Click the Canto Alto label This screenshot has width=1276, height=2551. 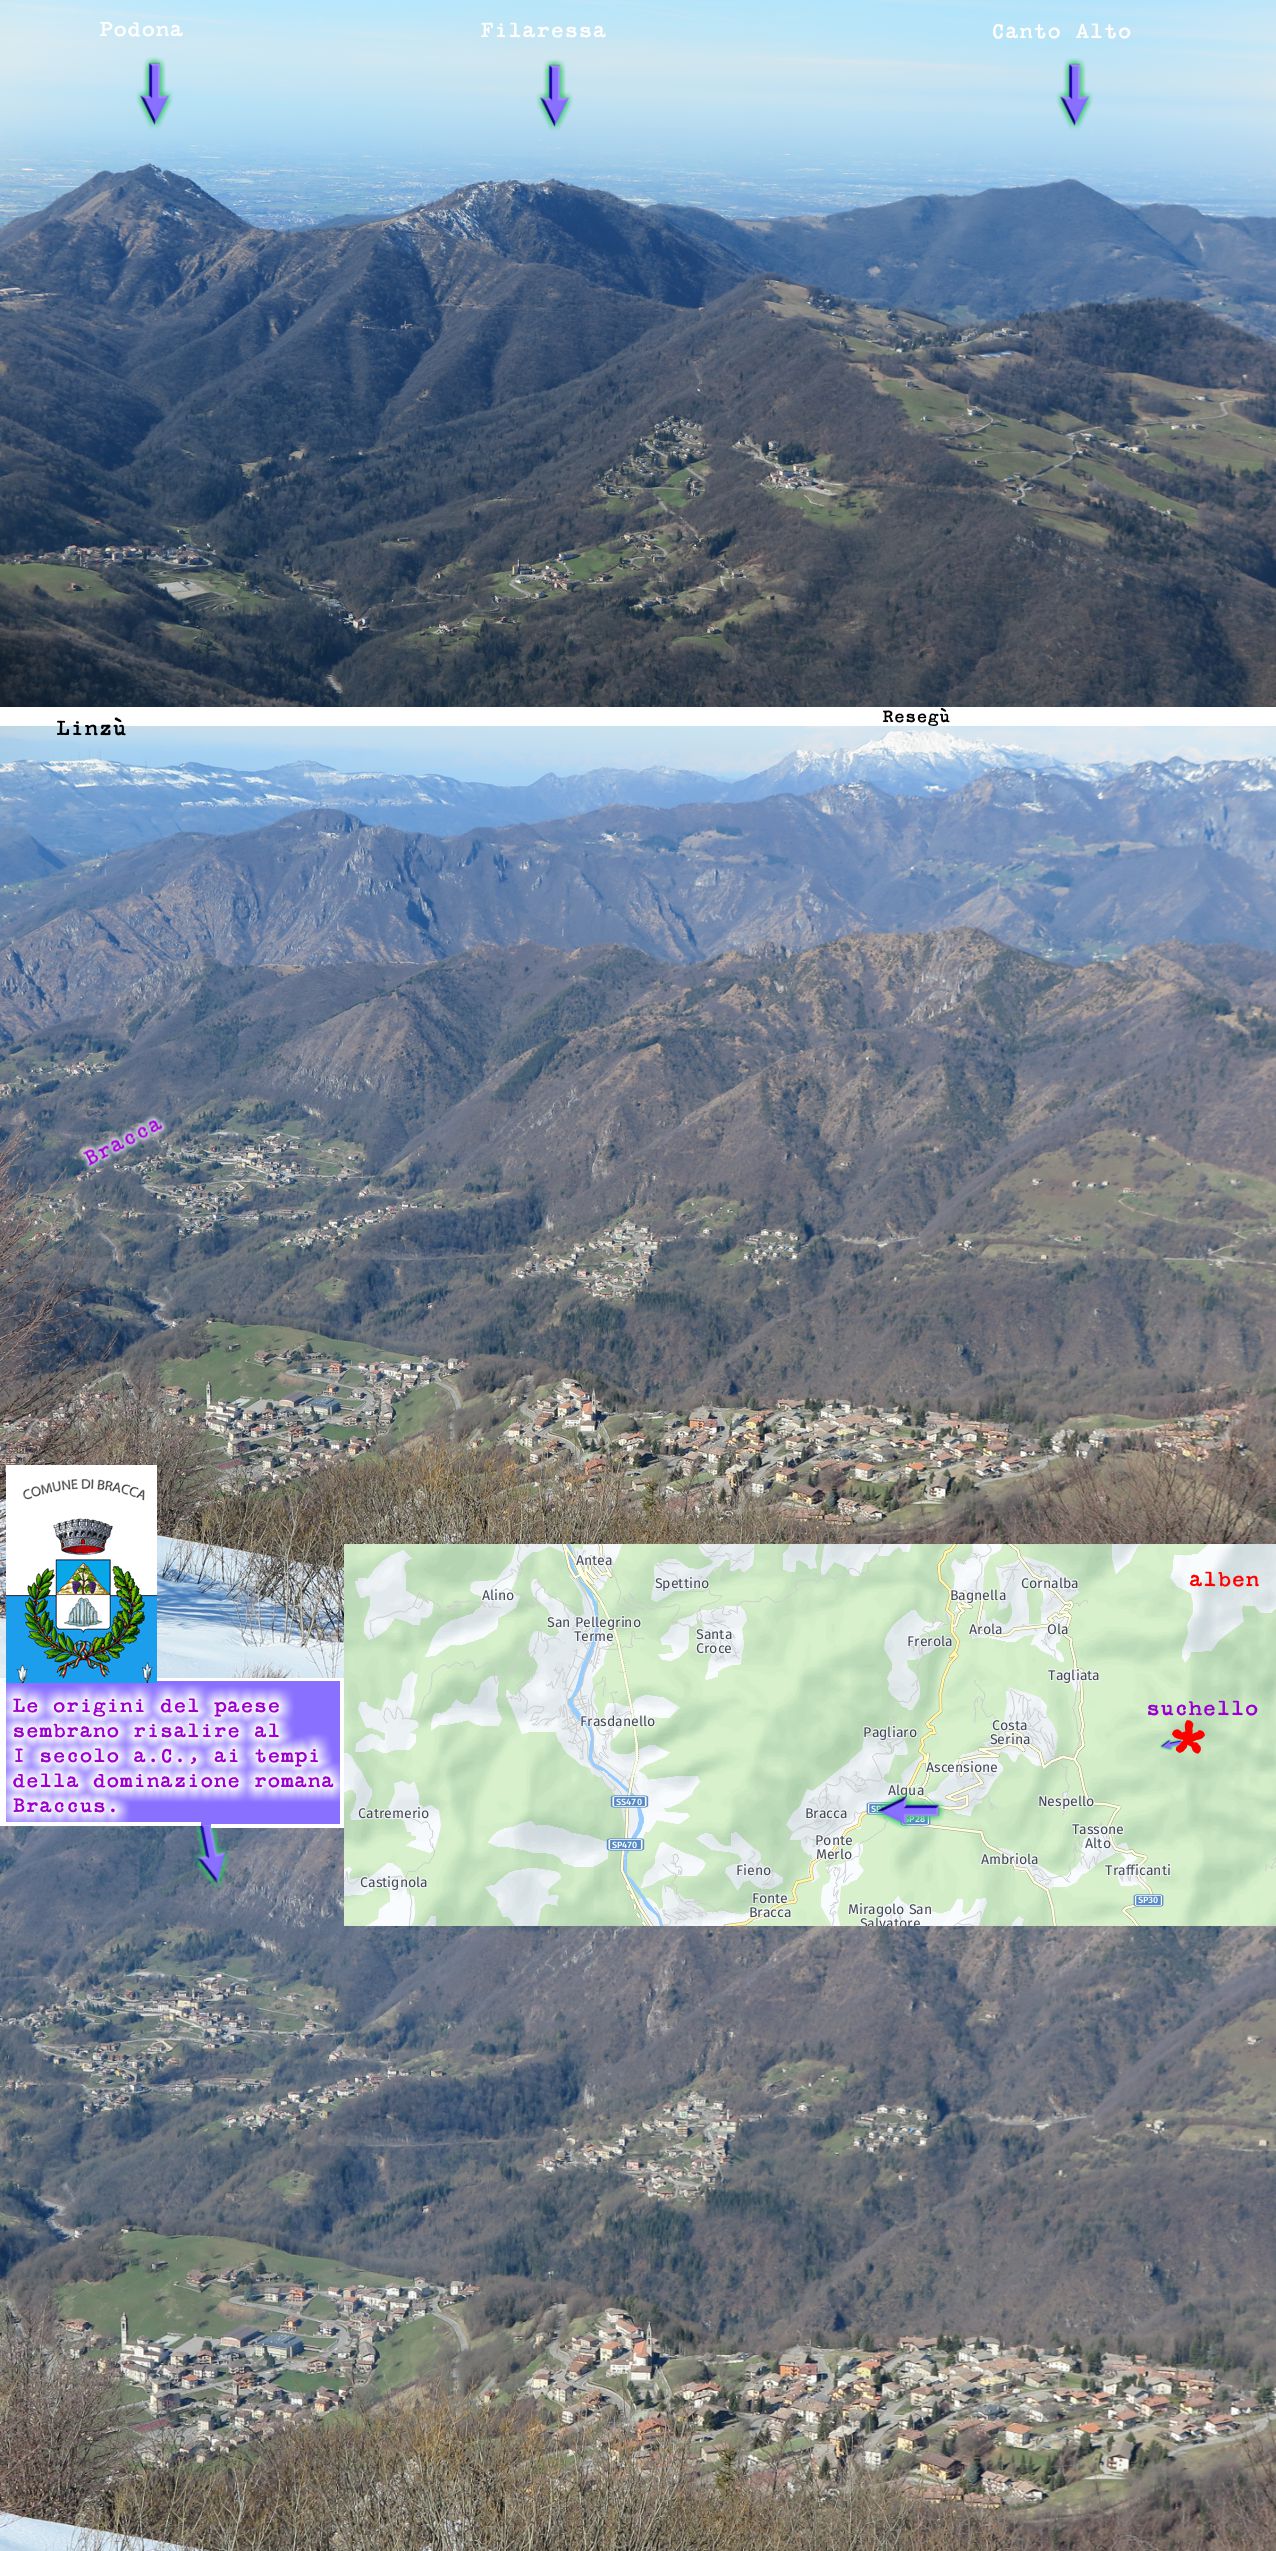[x=1061, y=32]
